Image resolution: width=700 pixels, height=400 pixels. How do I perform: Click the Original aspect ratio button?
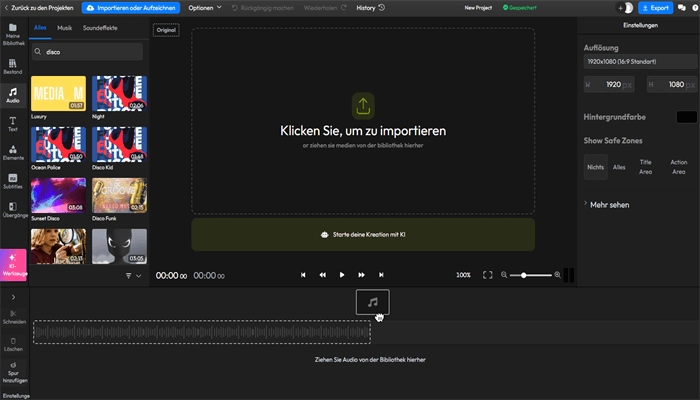point(166,30)
